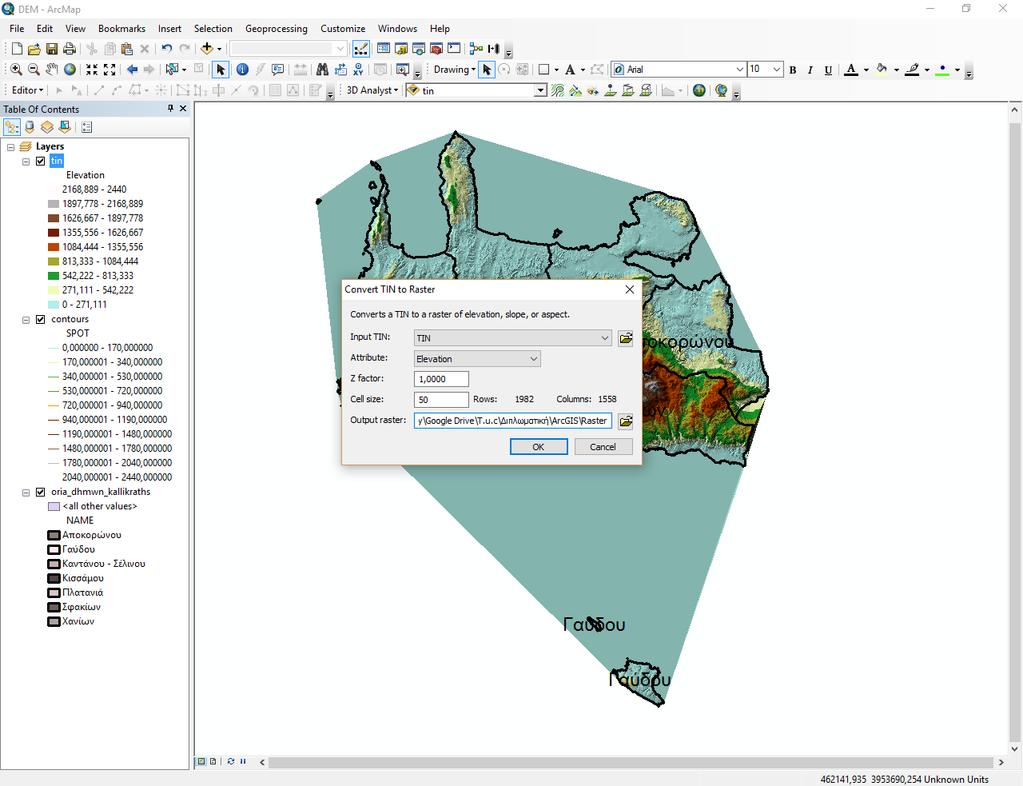Toggle Bold text formatting
1023x786 pixels.
793,70
